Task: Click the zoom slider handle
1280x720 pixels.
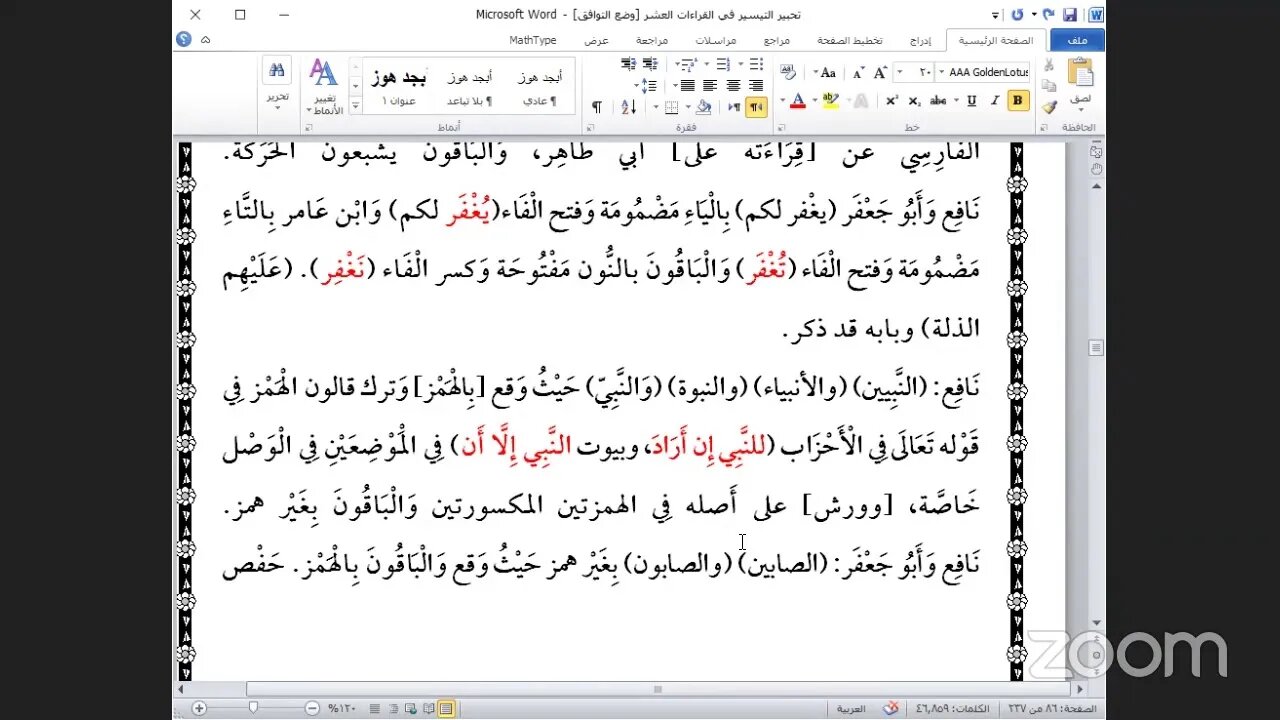Action: point(253,707)
